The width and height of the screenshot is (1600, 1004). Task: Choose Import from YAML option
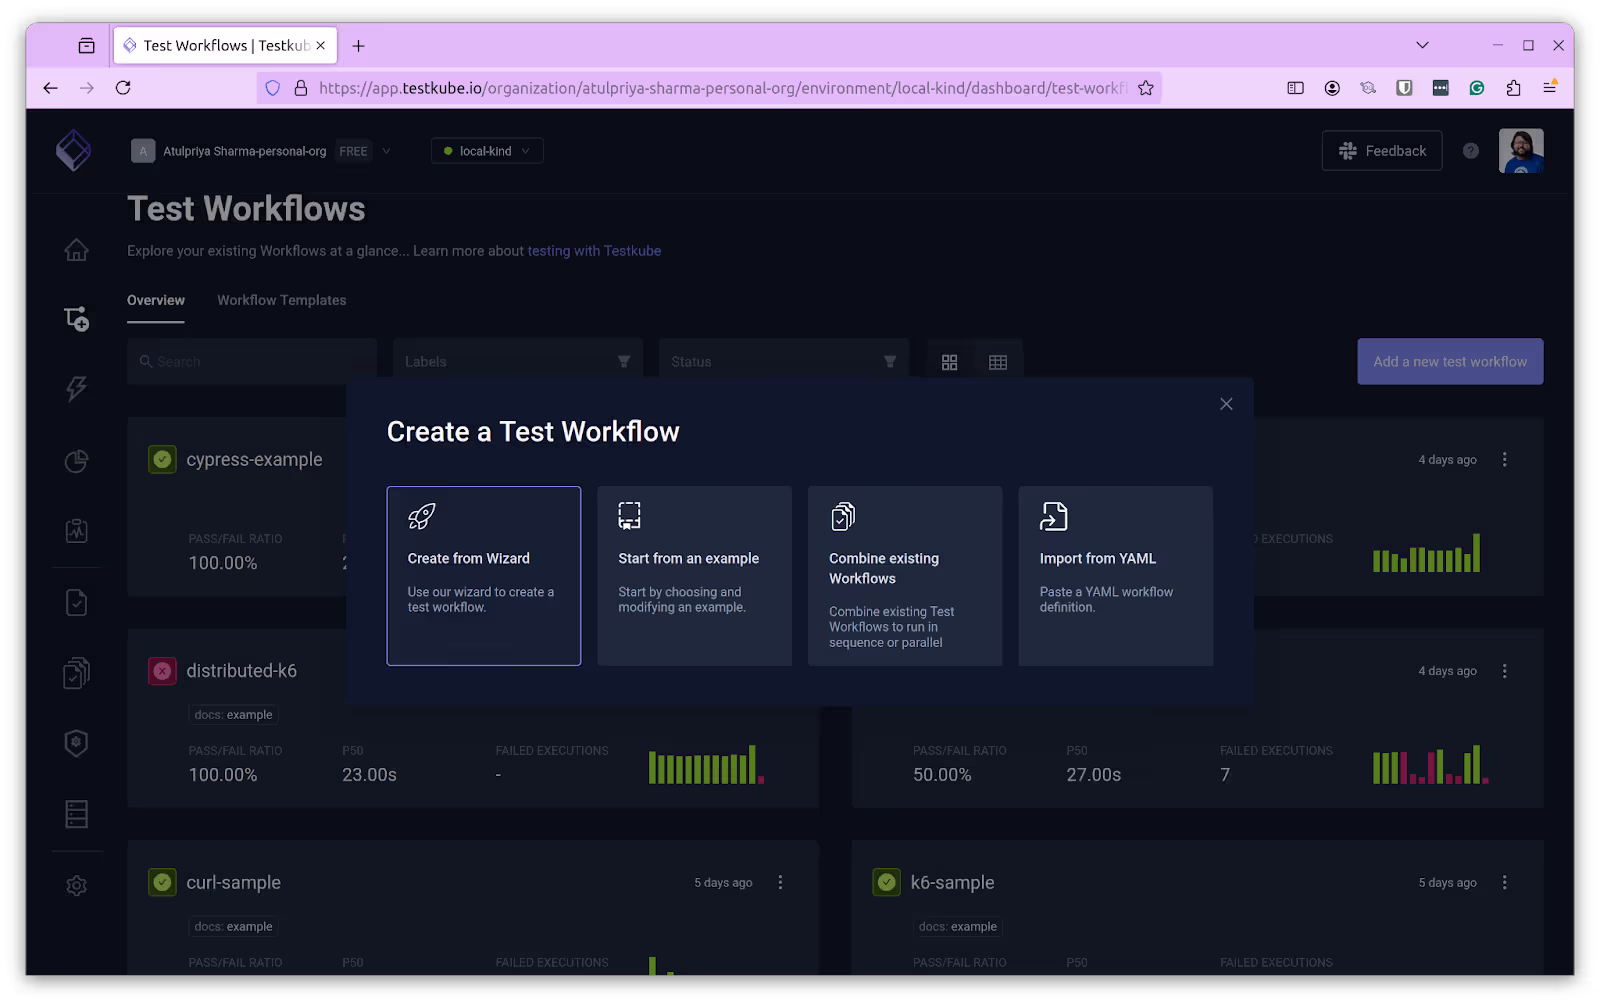[1116, 576]
